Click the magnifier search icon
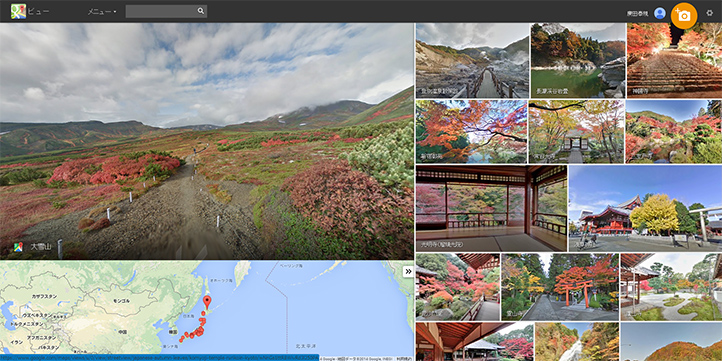Screen dimensions: 722x361 201,11
